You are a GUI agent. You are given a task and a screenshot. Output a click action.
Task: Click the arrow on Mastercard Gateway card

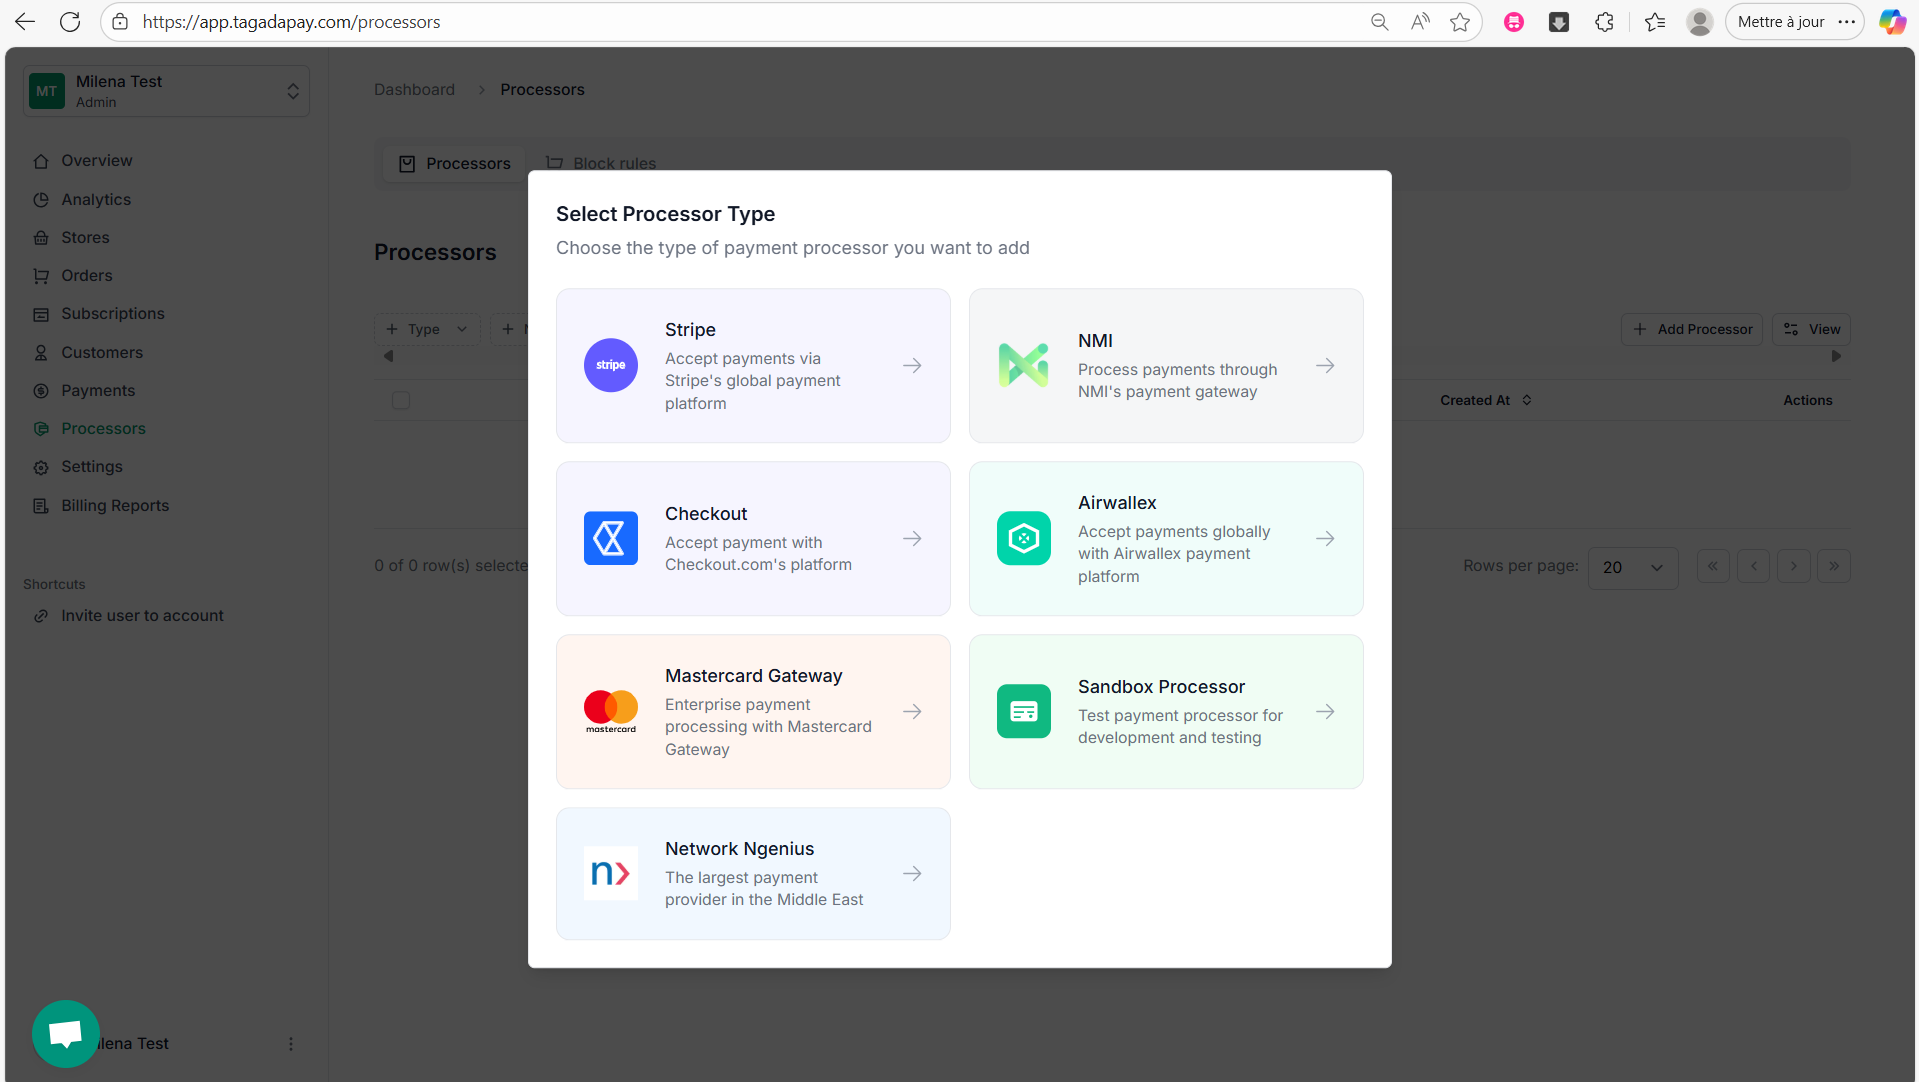click(x=912, y=711)
